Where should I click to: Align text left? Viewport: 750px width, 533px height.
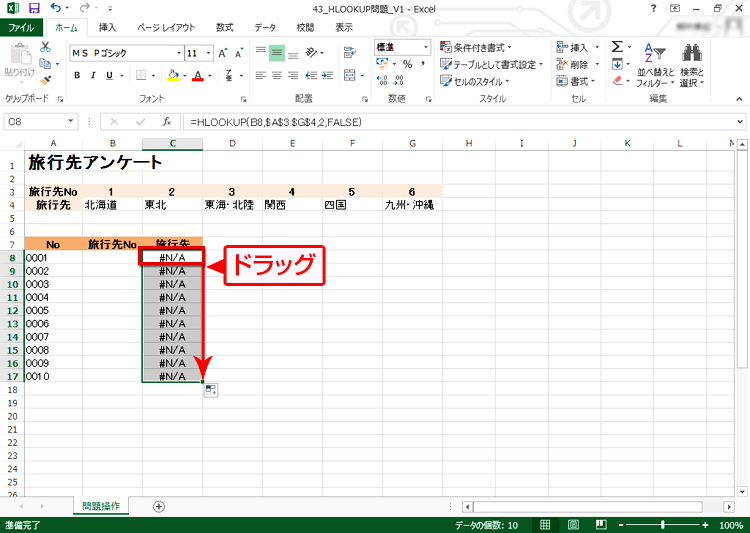pyautogui.click(x=261, y=76)
